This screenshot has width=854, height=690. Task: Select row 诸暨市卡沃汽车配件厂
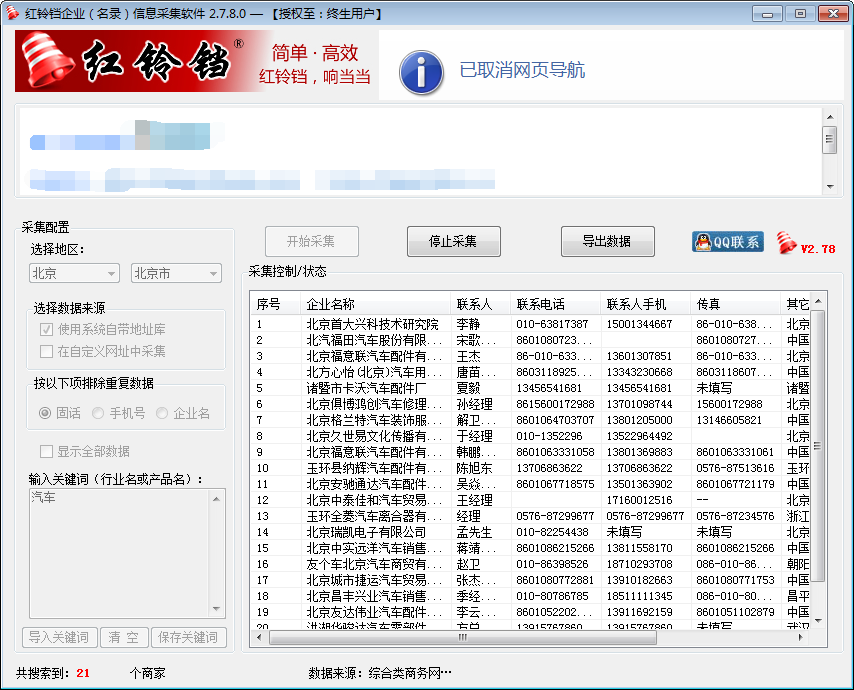(x=530, y=388)
